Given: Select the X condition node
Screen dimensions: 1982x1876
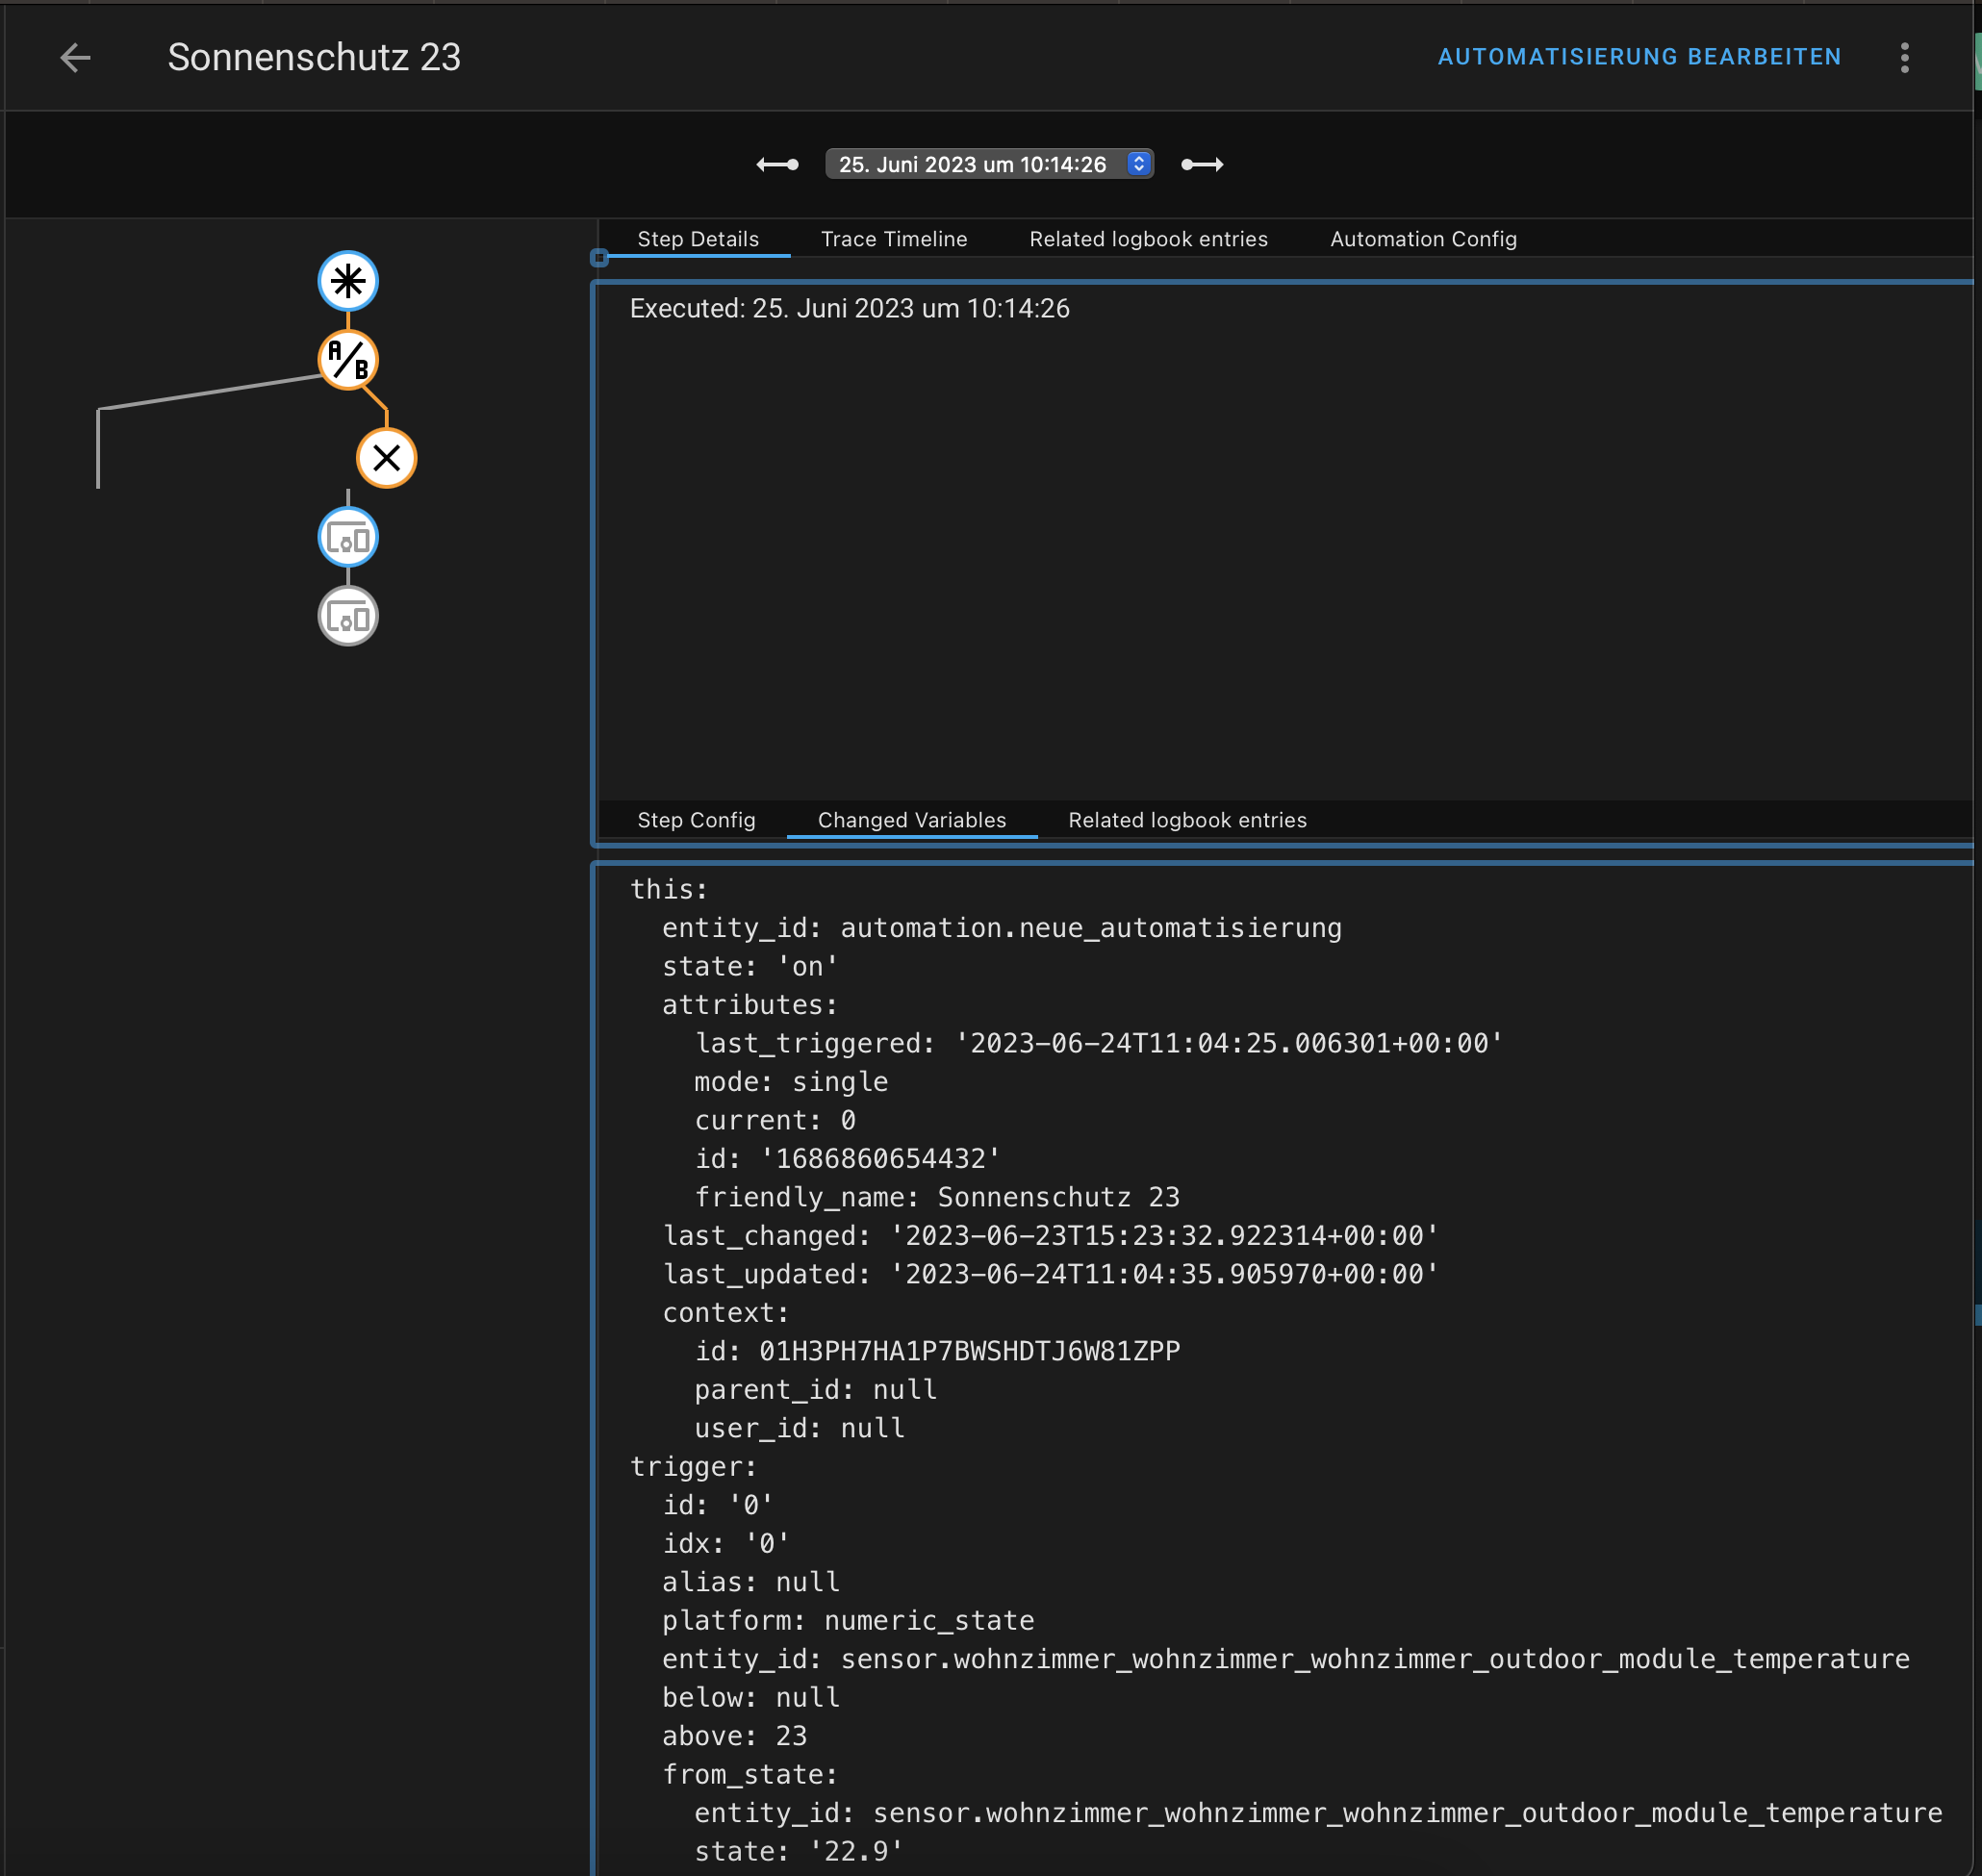Looking at the screenshot, I should (x=386, y=458).
